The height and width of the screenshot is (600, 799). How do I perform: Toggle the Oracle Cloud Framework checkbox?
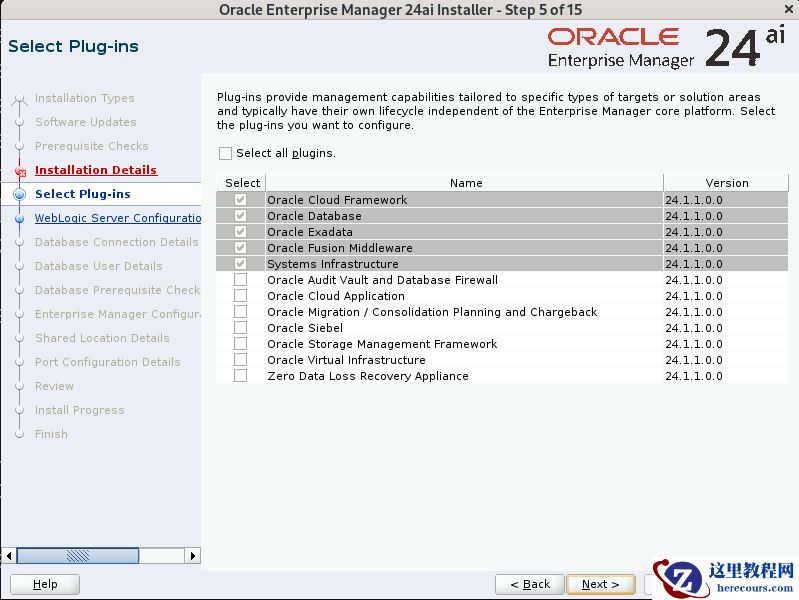click(241, 200)
